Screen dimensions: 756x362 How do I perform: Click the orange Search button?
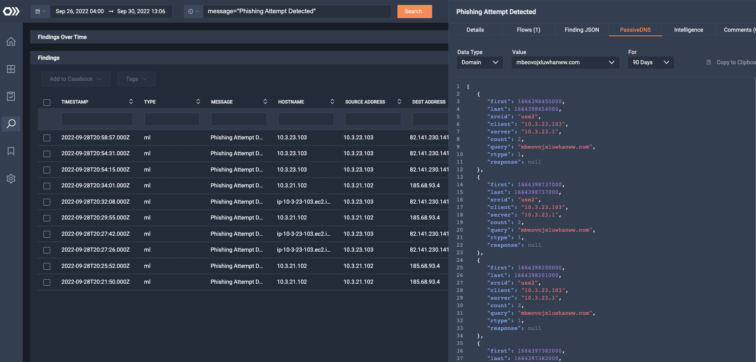coord(414,11)
